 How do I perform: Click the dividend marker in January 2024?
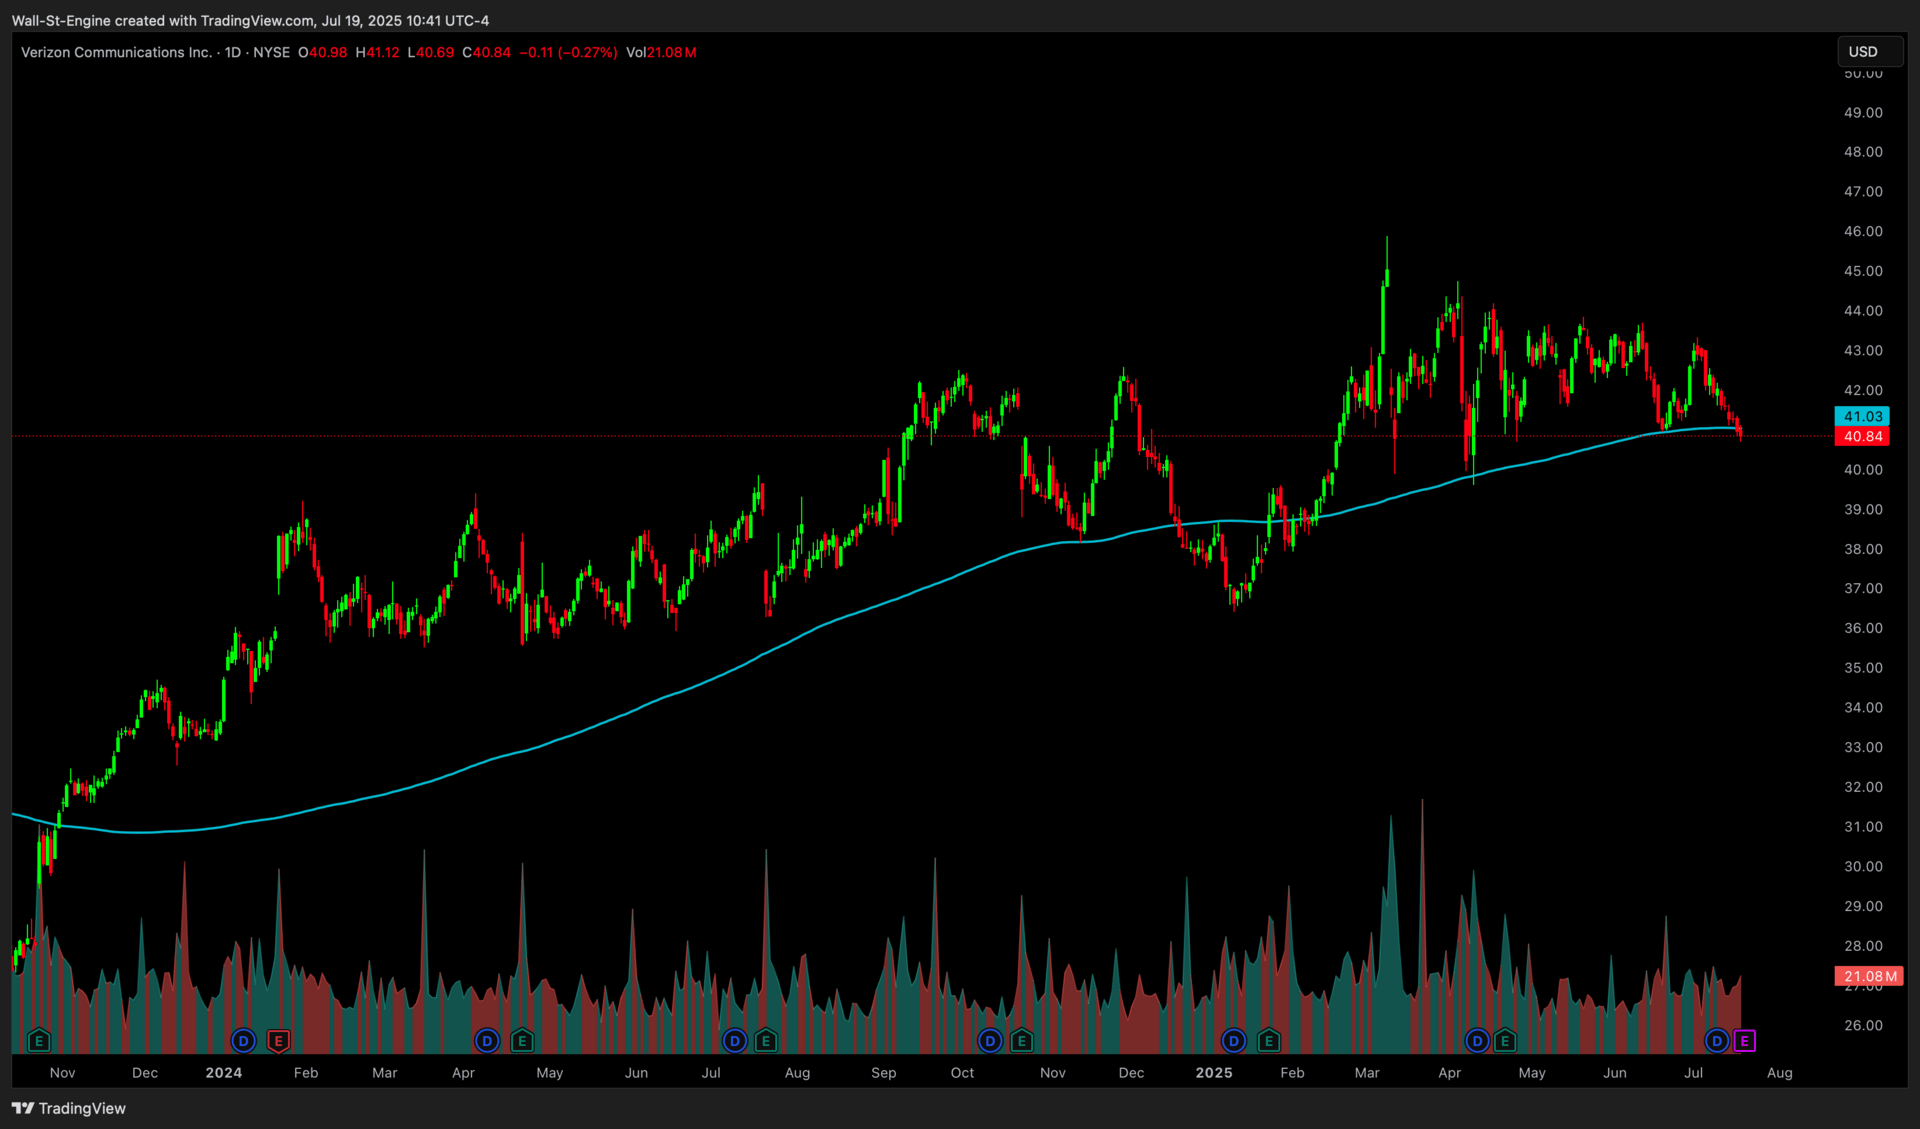coord(243,1041)
